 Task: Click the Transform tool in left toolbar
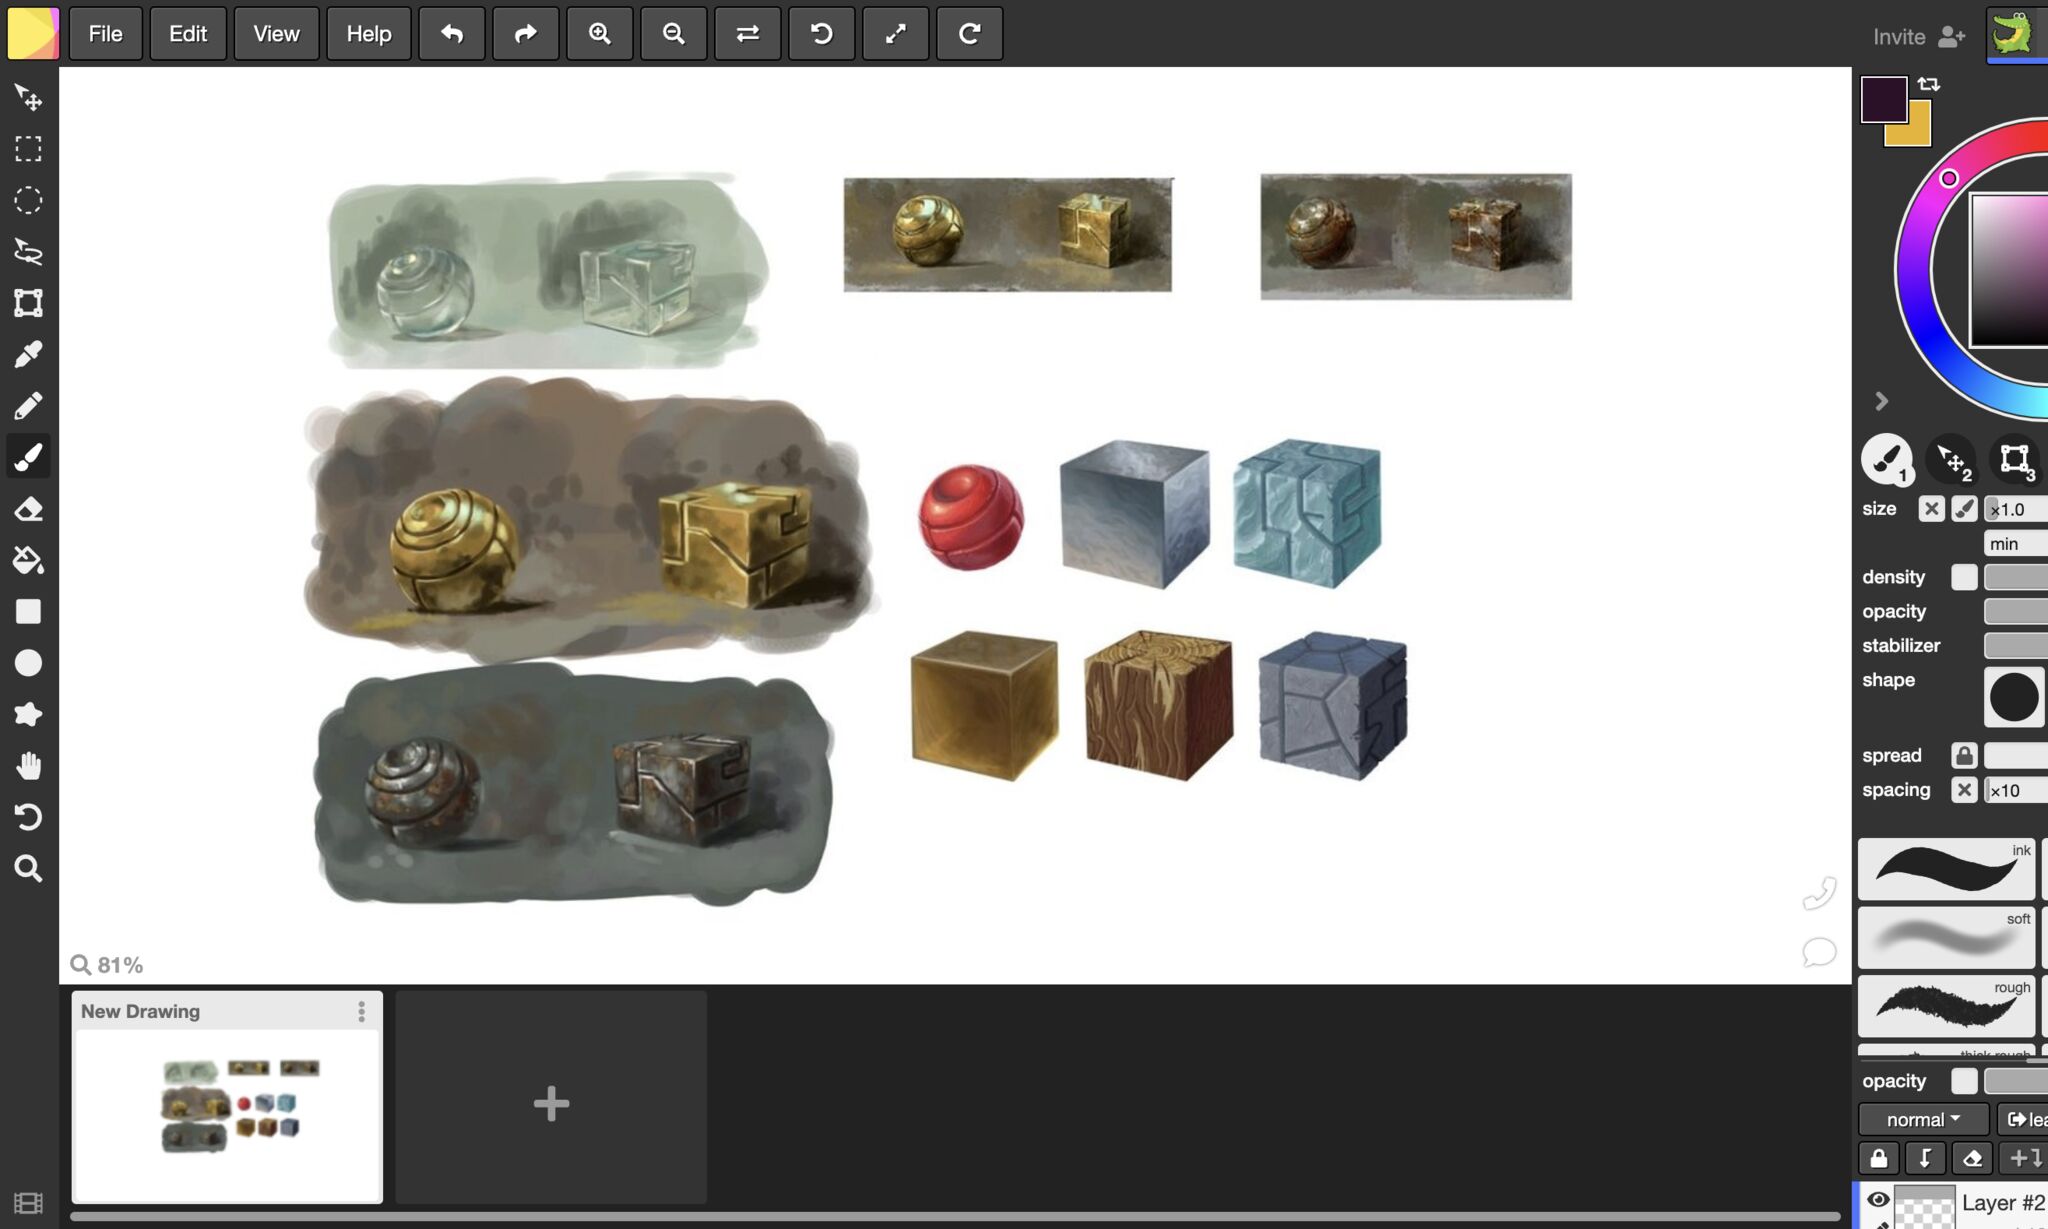coord(28,303)
